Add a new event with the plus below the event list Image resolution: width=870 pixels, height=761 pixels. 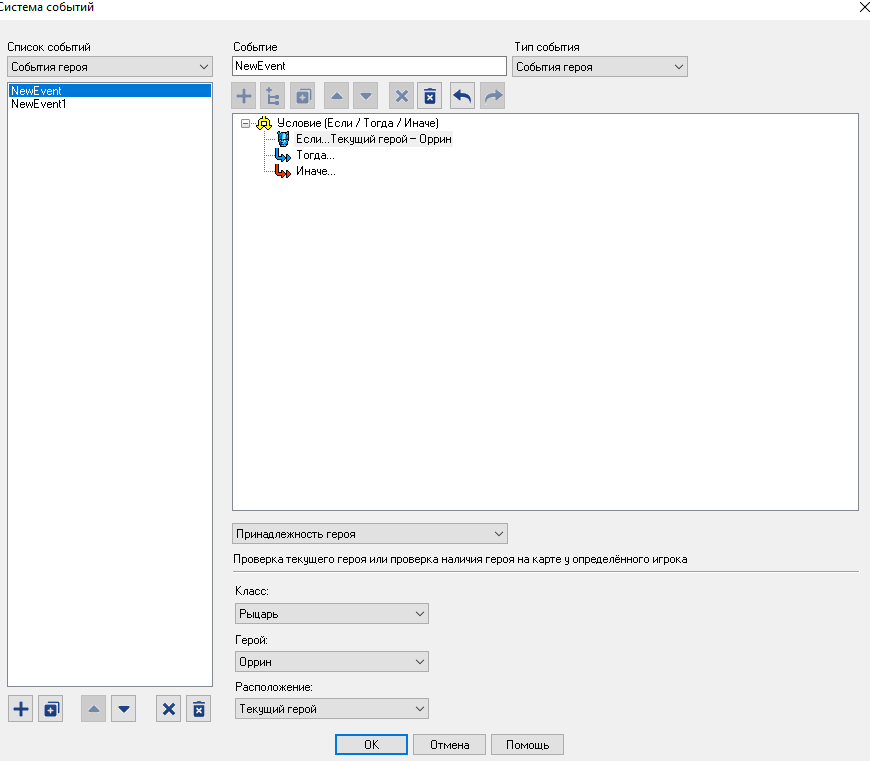click(21, 709)
